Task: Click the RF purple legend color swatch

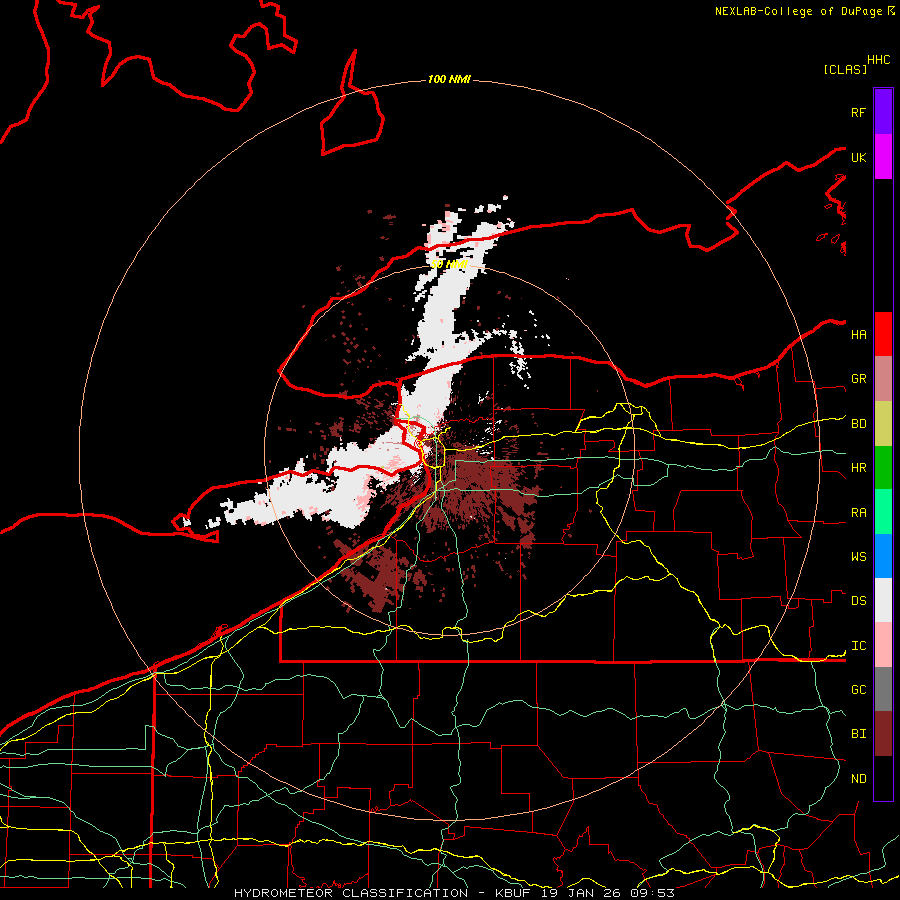Action: [x=883, y=112]
